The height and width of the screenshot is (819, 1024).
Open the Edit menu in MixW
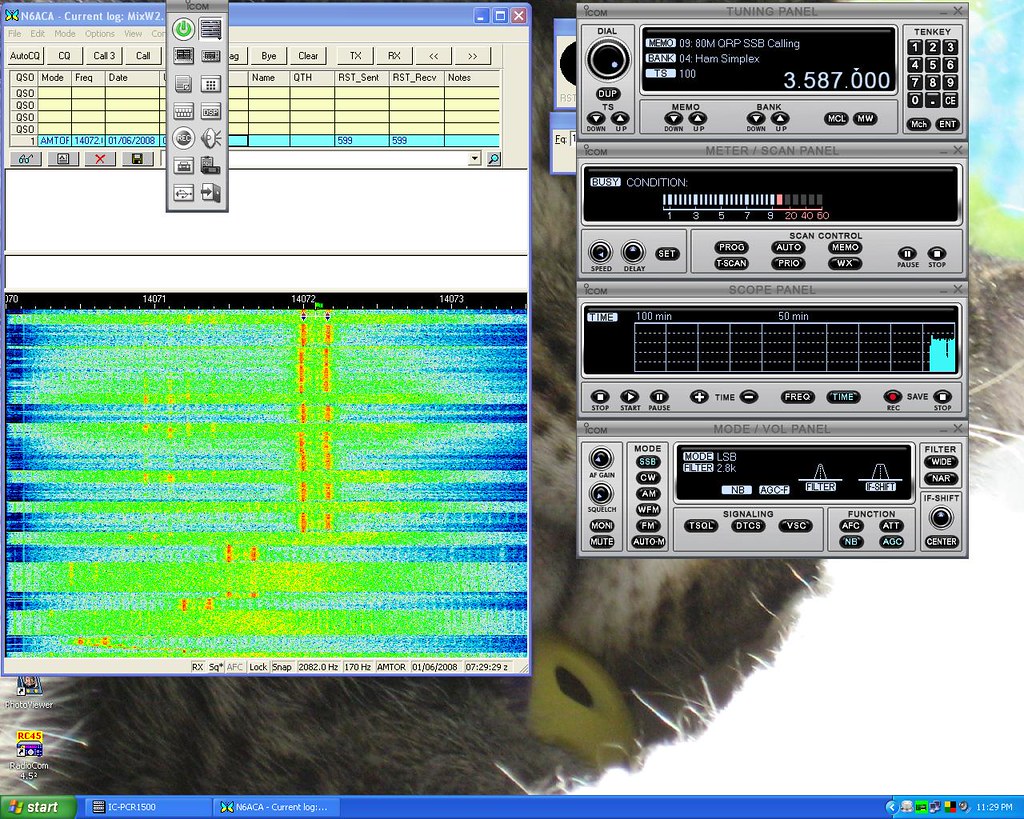(38, 33)
